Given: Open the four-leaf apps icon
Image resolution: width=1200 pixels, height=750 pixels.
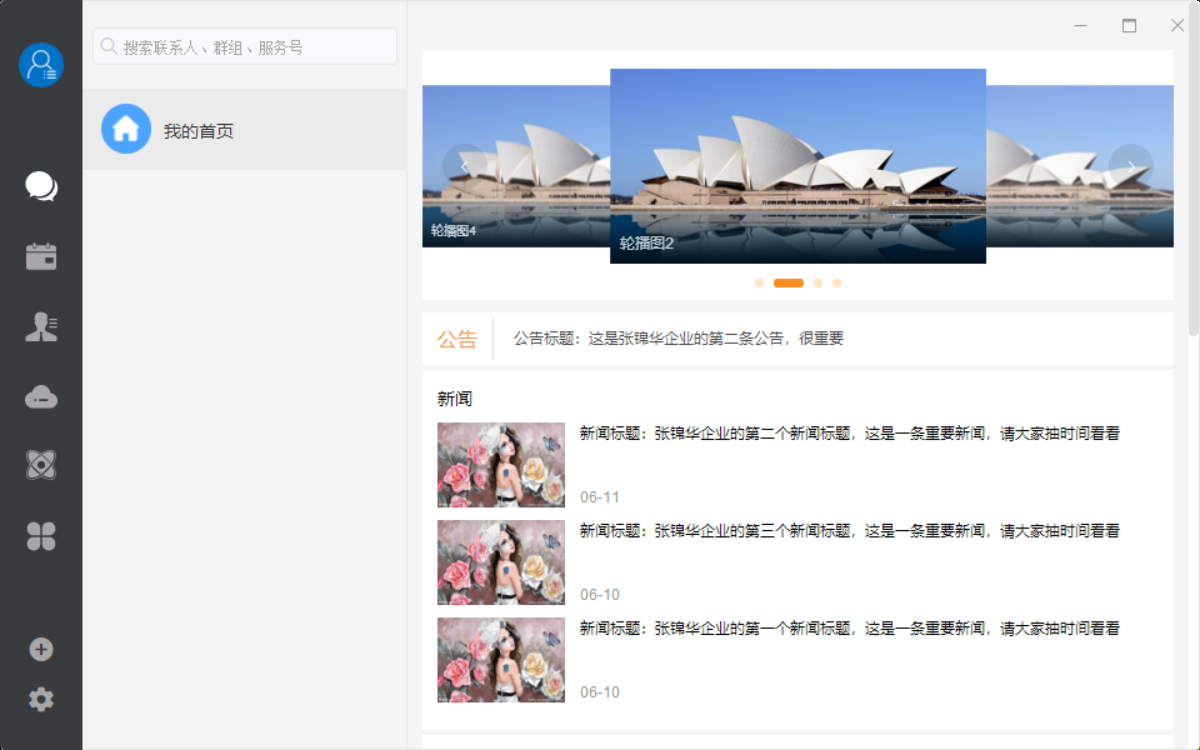Looking at the screenshot, I should point(41,537).
